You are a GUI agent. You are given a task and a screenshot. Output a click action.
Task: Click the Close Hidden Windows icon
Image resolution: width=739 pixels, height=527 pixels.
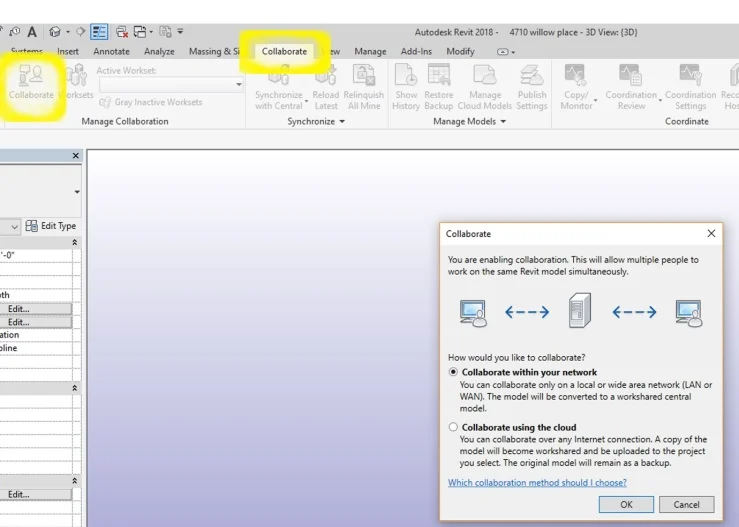[122, 32]
